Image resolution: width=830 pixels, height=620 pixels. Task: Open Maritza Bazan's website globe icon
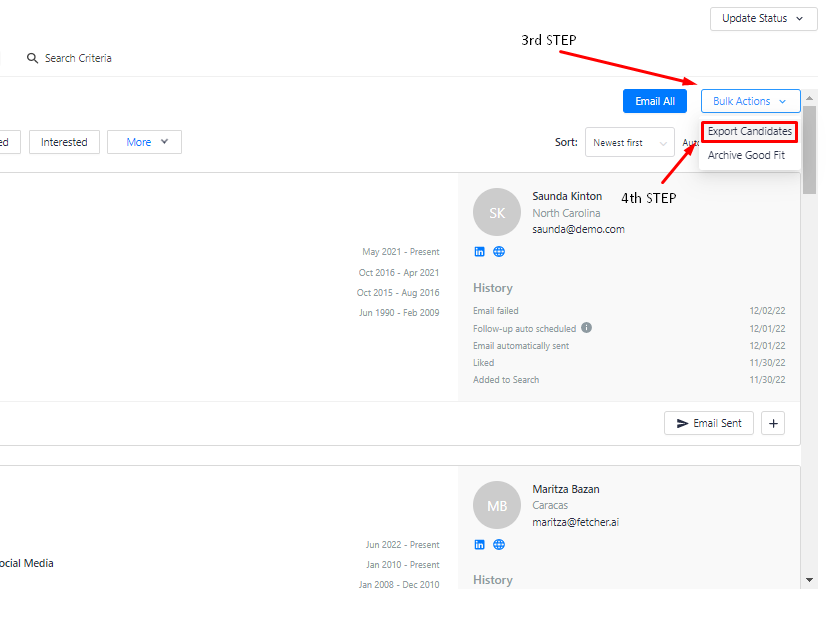[499, 544]
